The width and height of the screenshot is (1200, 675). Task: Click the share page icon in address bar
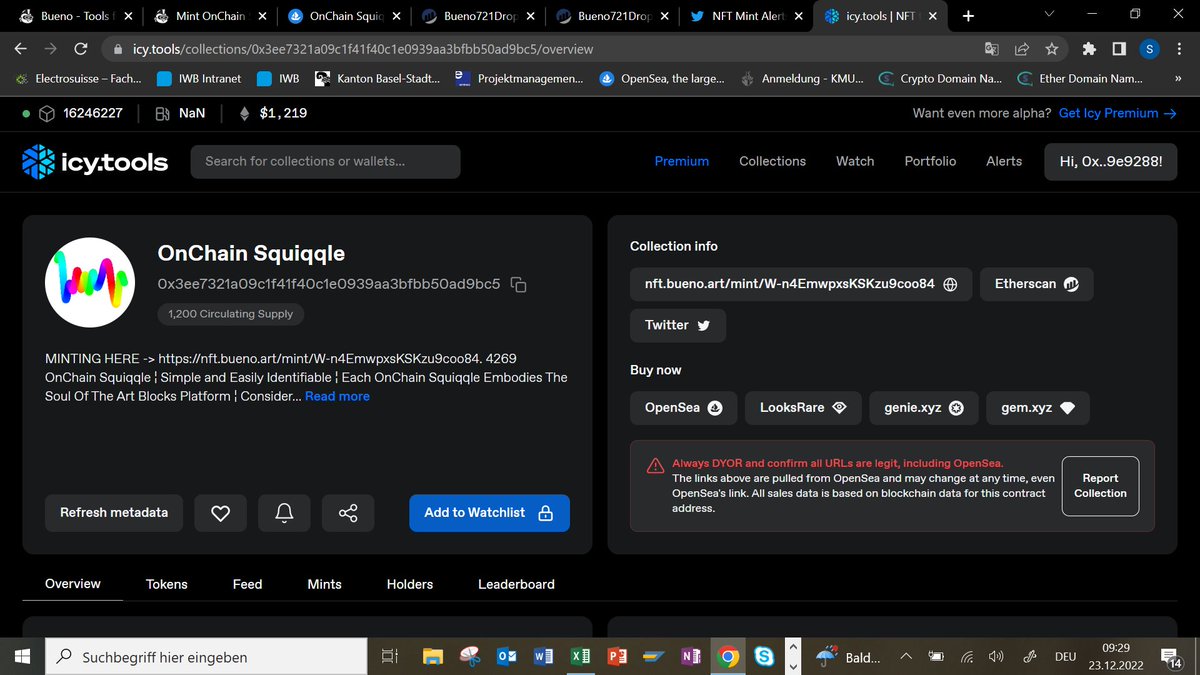pos(1021,48)
